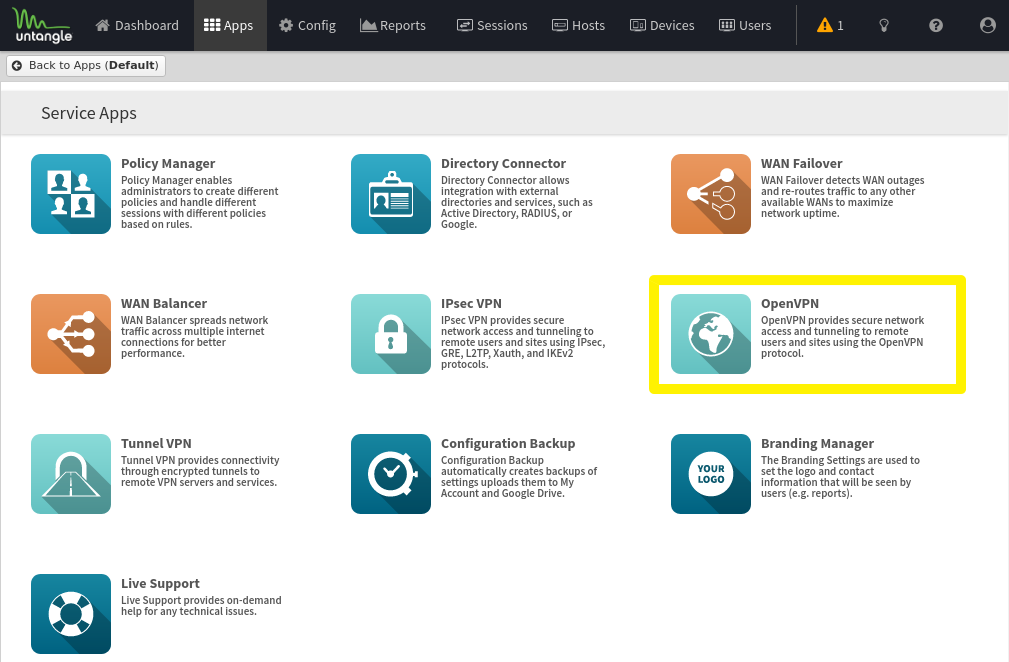1009x662 pixels.
Task: Select the WAN Balancer title
Action: (164, 303)
